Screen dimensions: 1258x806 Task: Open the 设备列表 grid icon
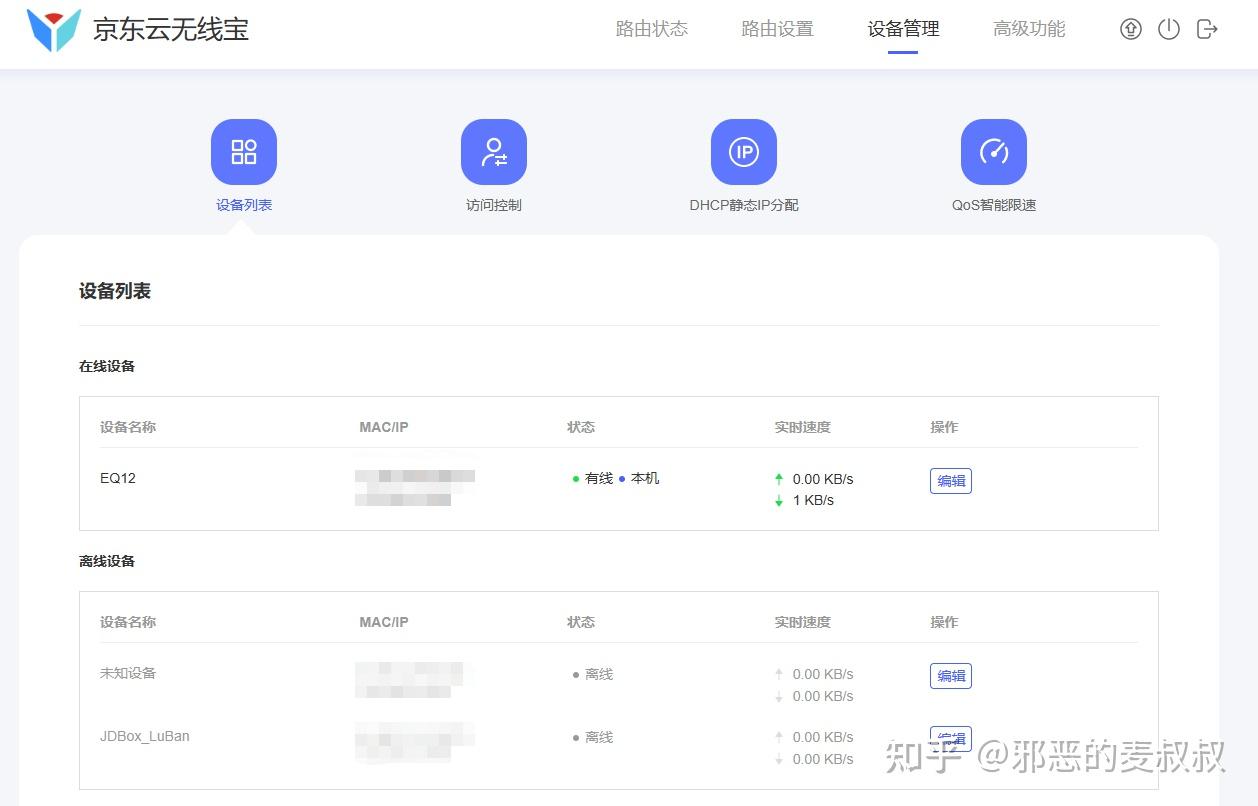(244, 152)
